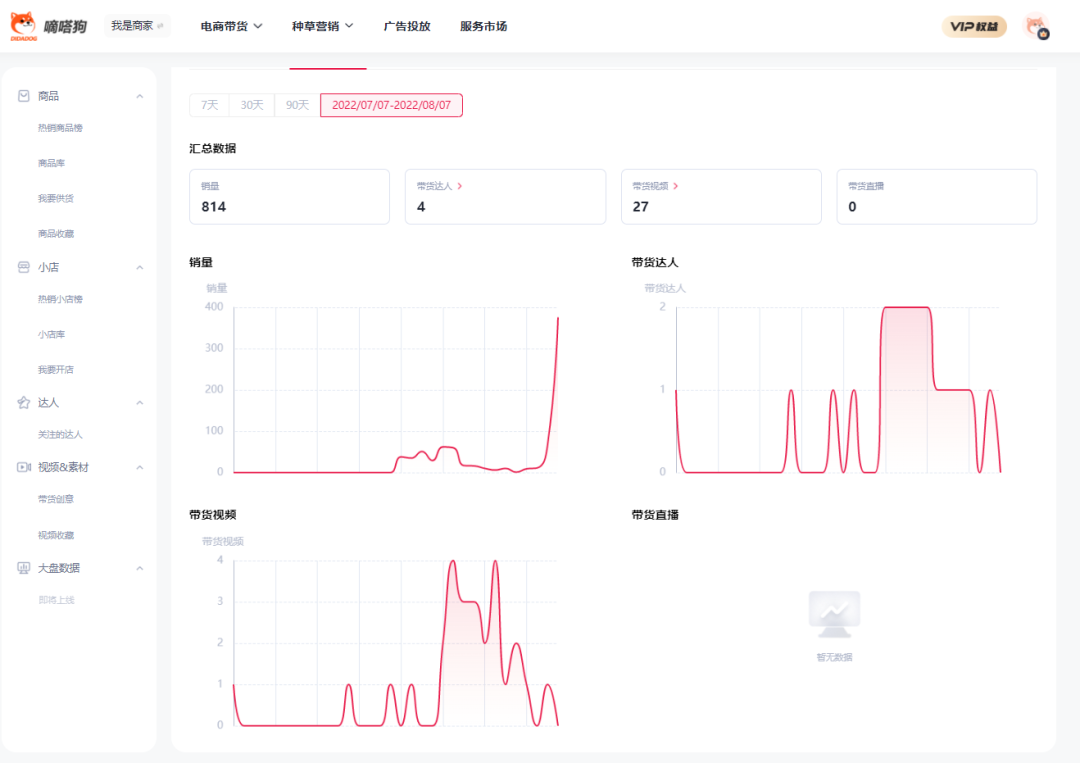Screen dimensions: 1080x763
Task: Click the 带货直播 summary card showing 0
Action: (x=937, y=197)
